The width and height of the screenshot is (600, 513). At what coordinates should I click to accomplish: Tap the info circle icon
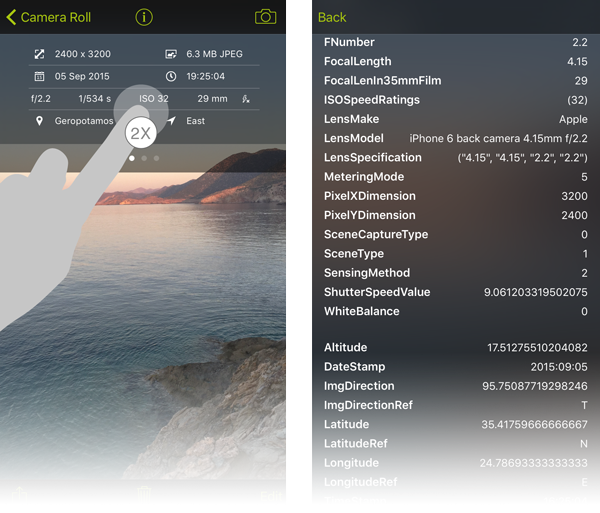pos(144,17)
